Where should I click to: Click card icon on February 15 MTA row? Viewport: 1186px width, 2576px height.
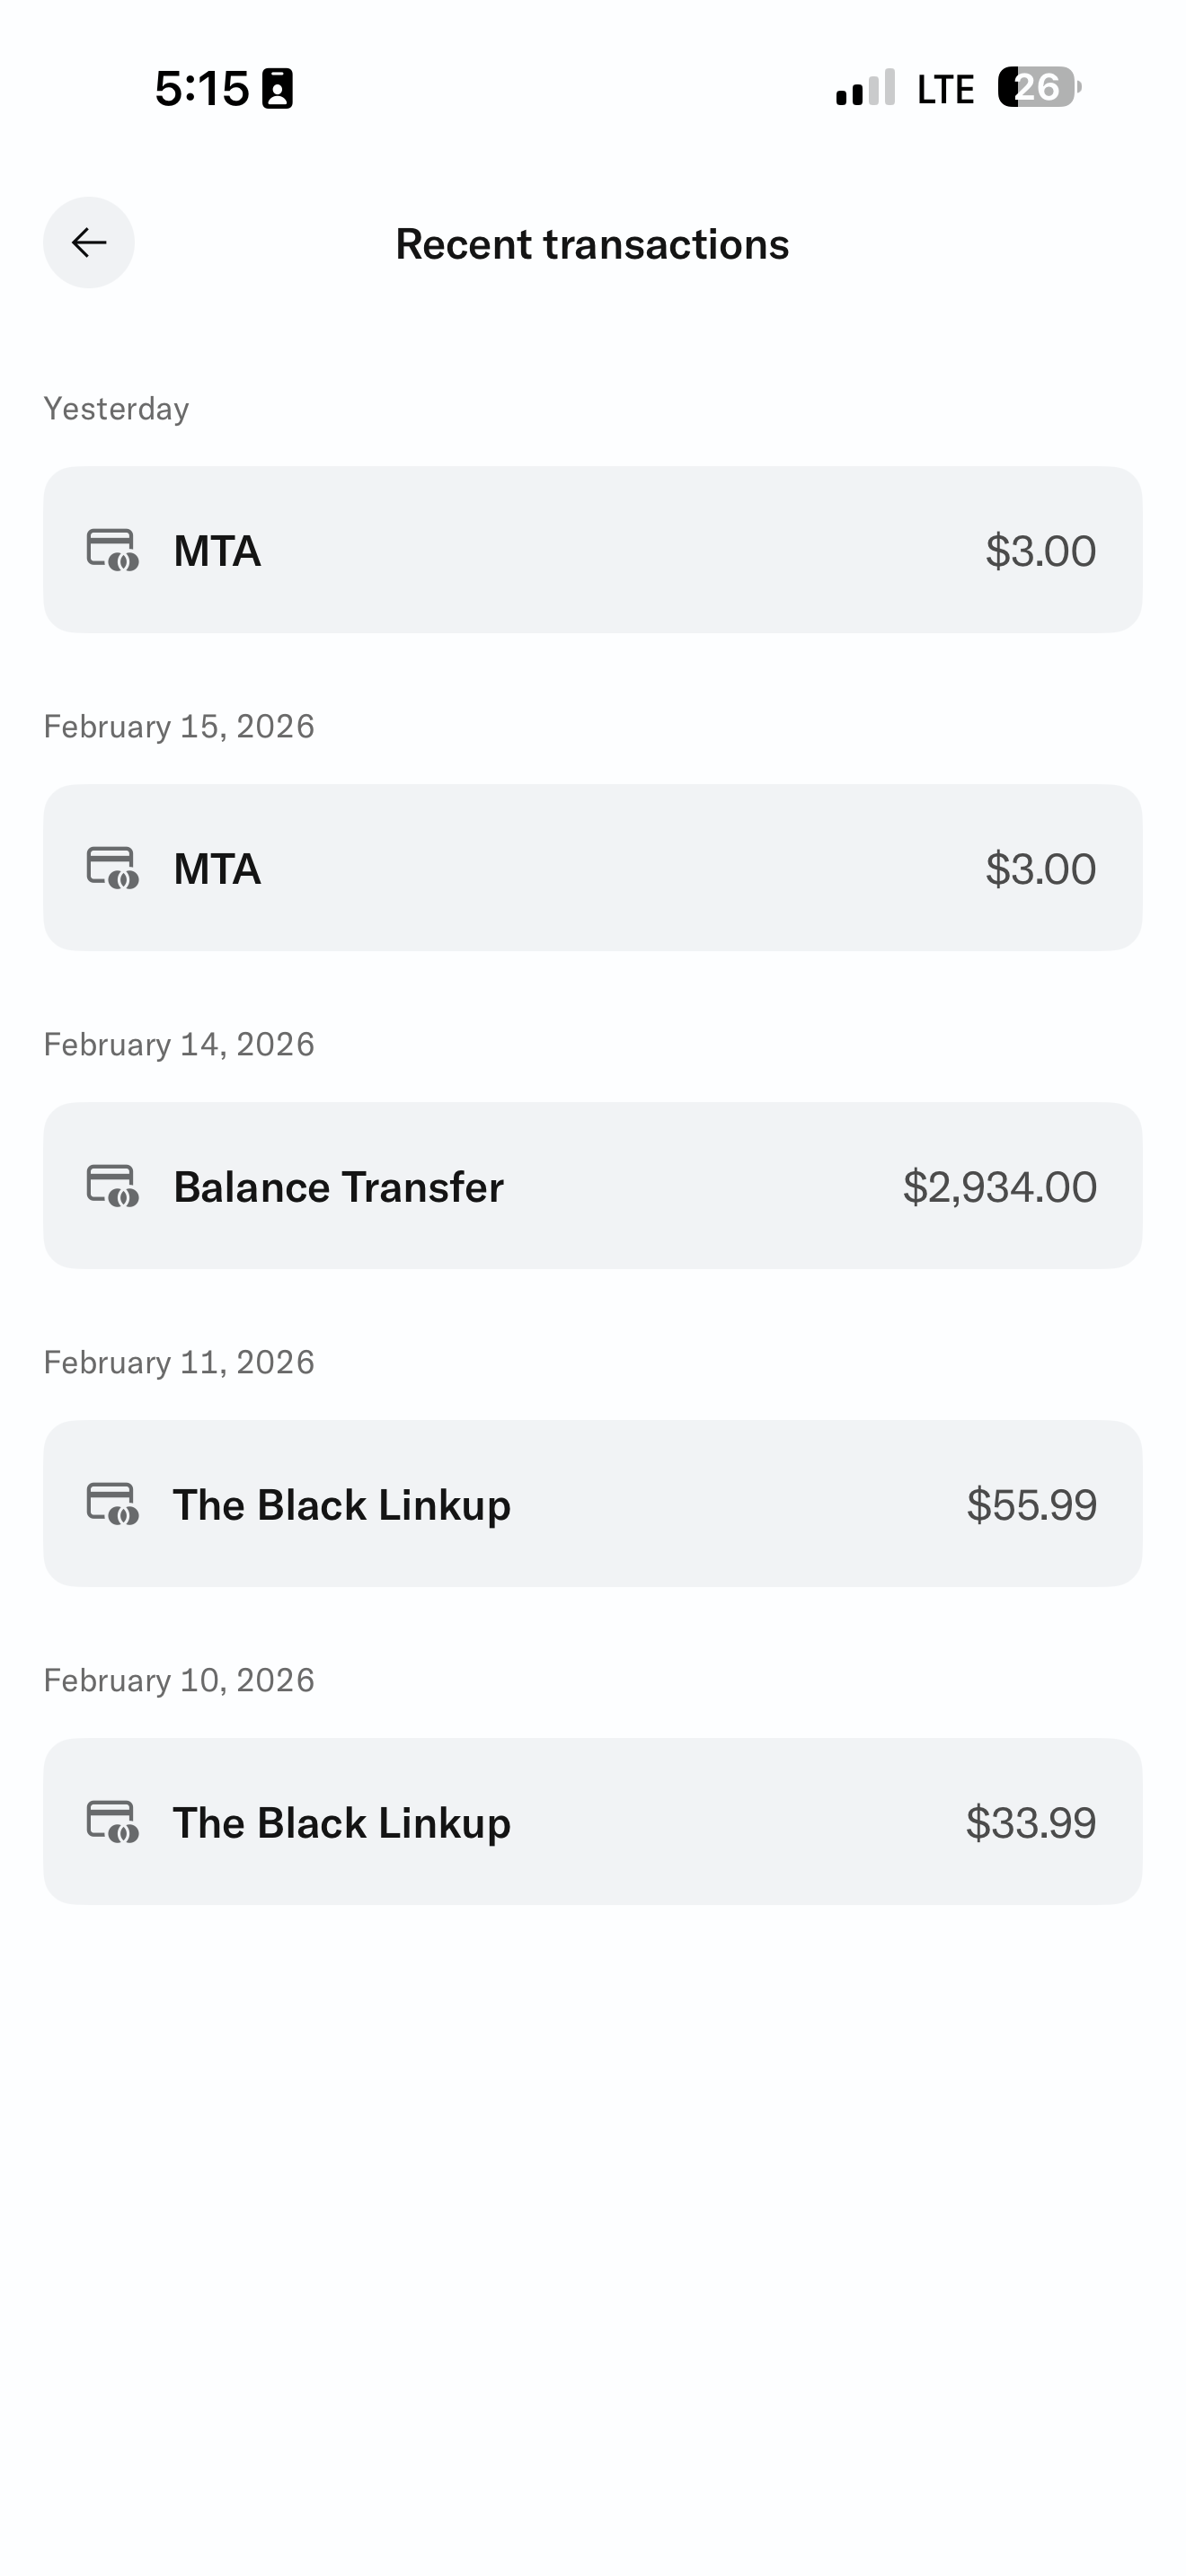point(112,868)
